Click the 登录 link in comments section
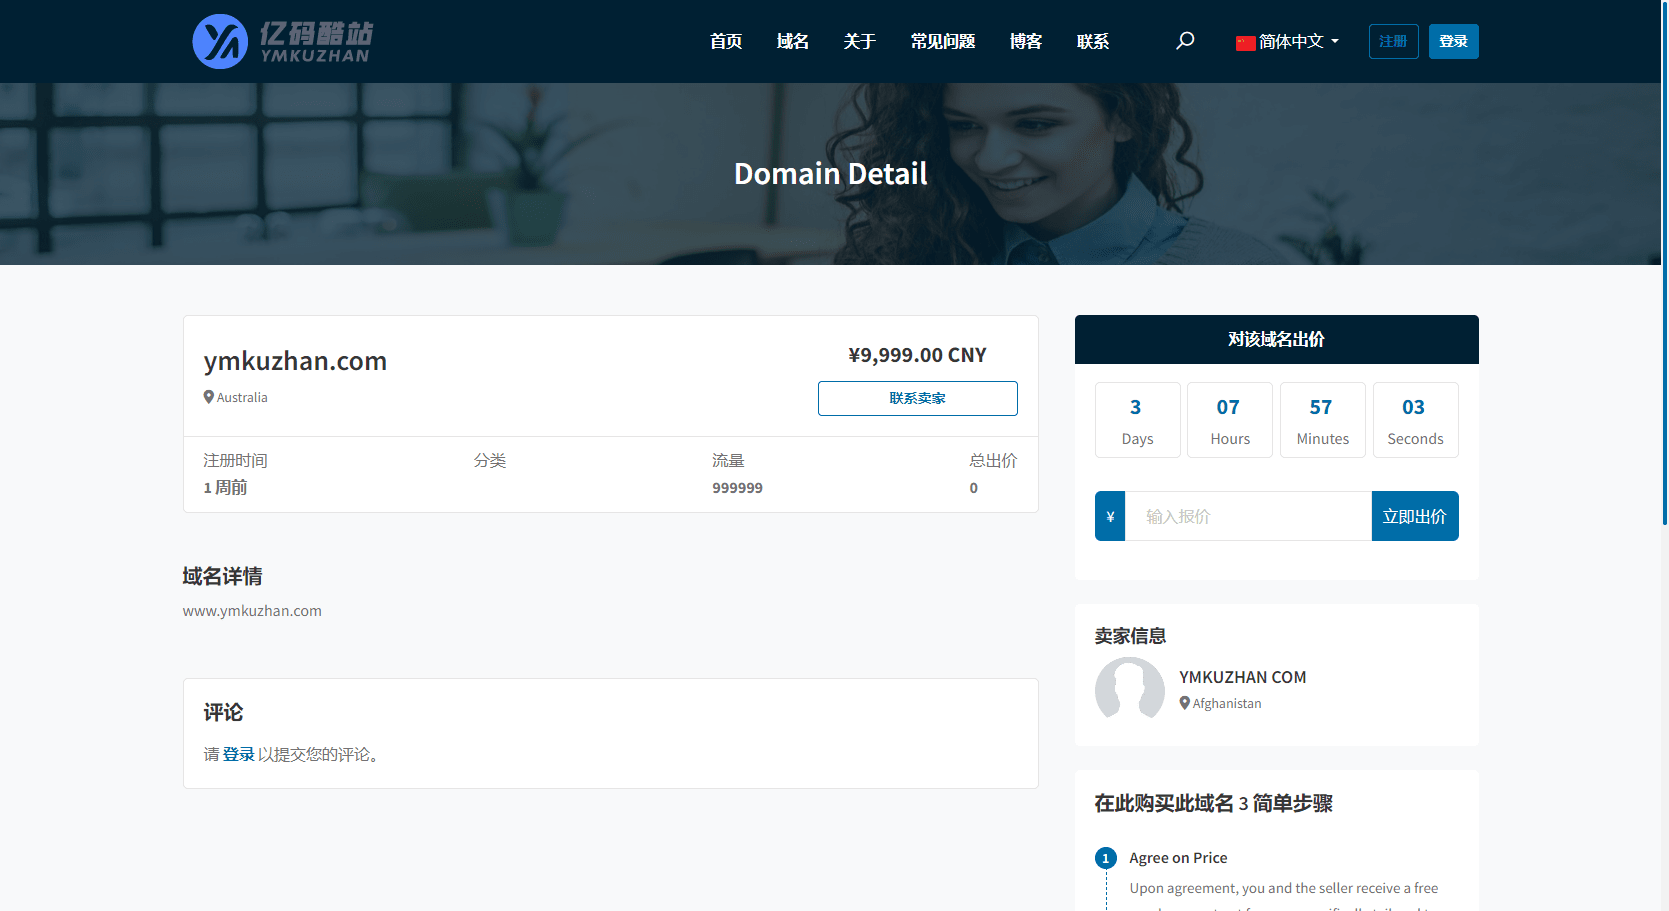 239,754
